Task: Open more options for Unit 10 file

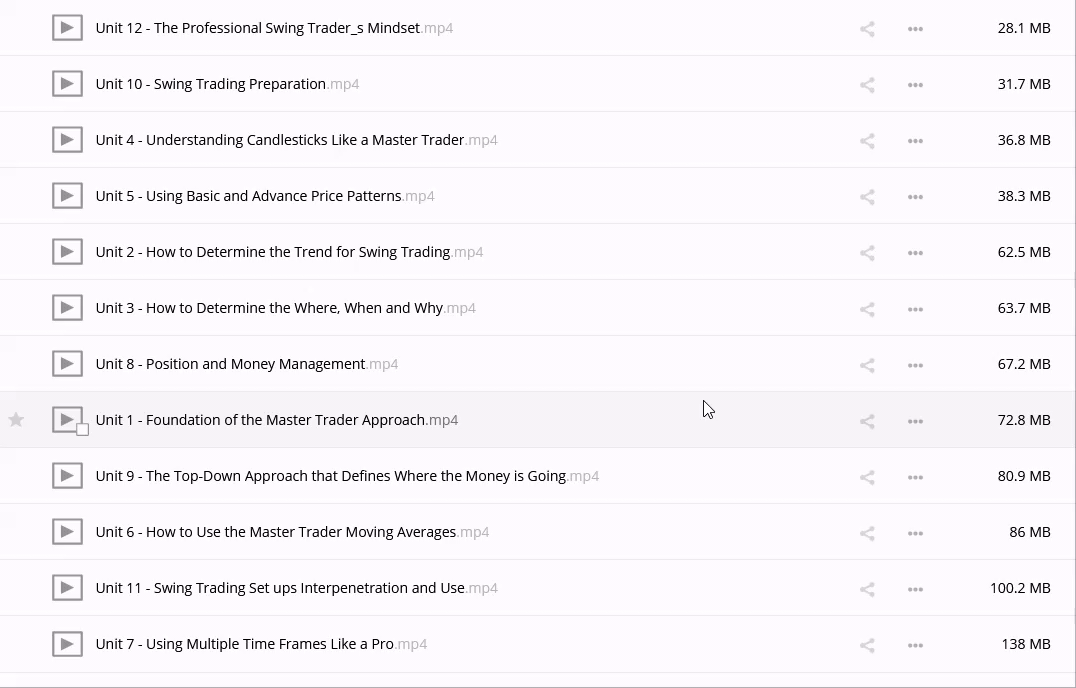Action: pyautogui.click(x=915, y=85)
